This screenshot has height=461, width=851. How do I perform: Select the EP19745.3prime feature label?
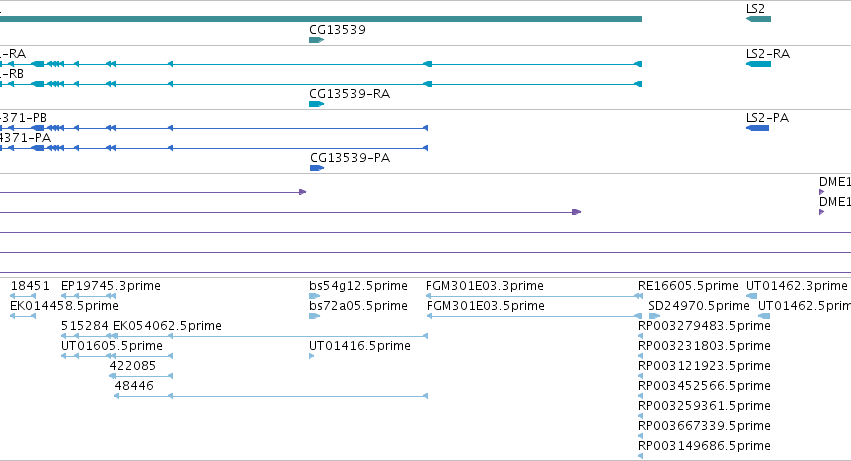tap(111, 286)
